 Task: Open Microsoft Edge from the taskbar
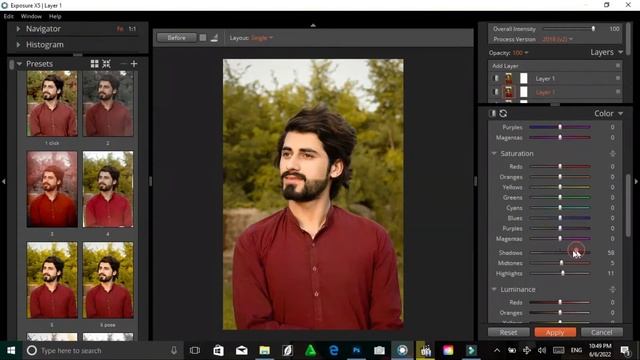coord(333,350)
